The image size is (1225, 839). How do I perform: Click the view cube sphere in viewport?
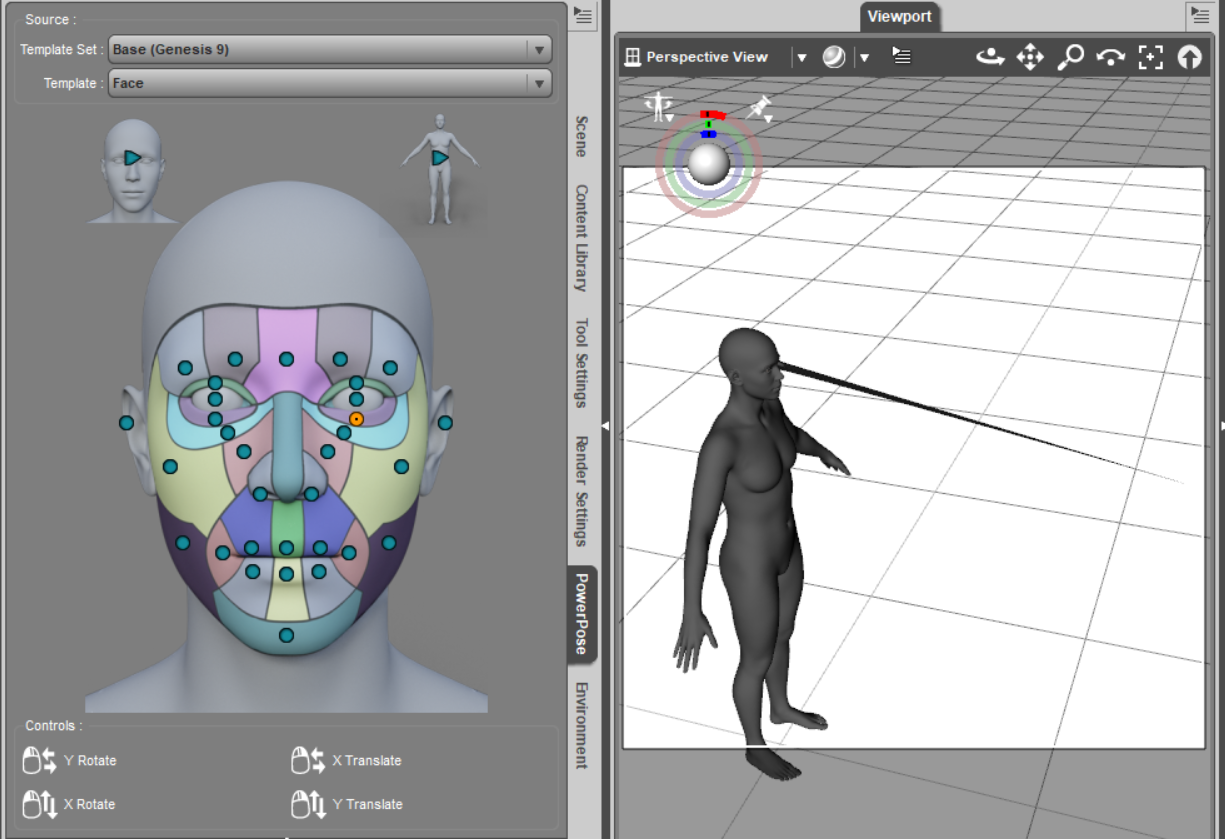(709, 163)
